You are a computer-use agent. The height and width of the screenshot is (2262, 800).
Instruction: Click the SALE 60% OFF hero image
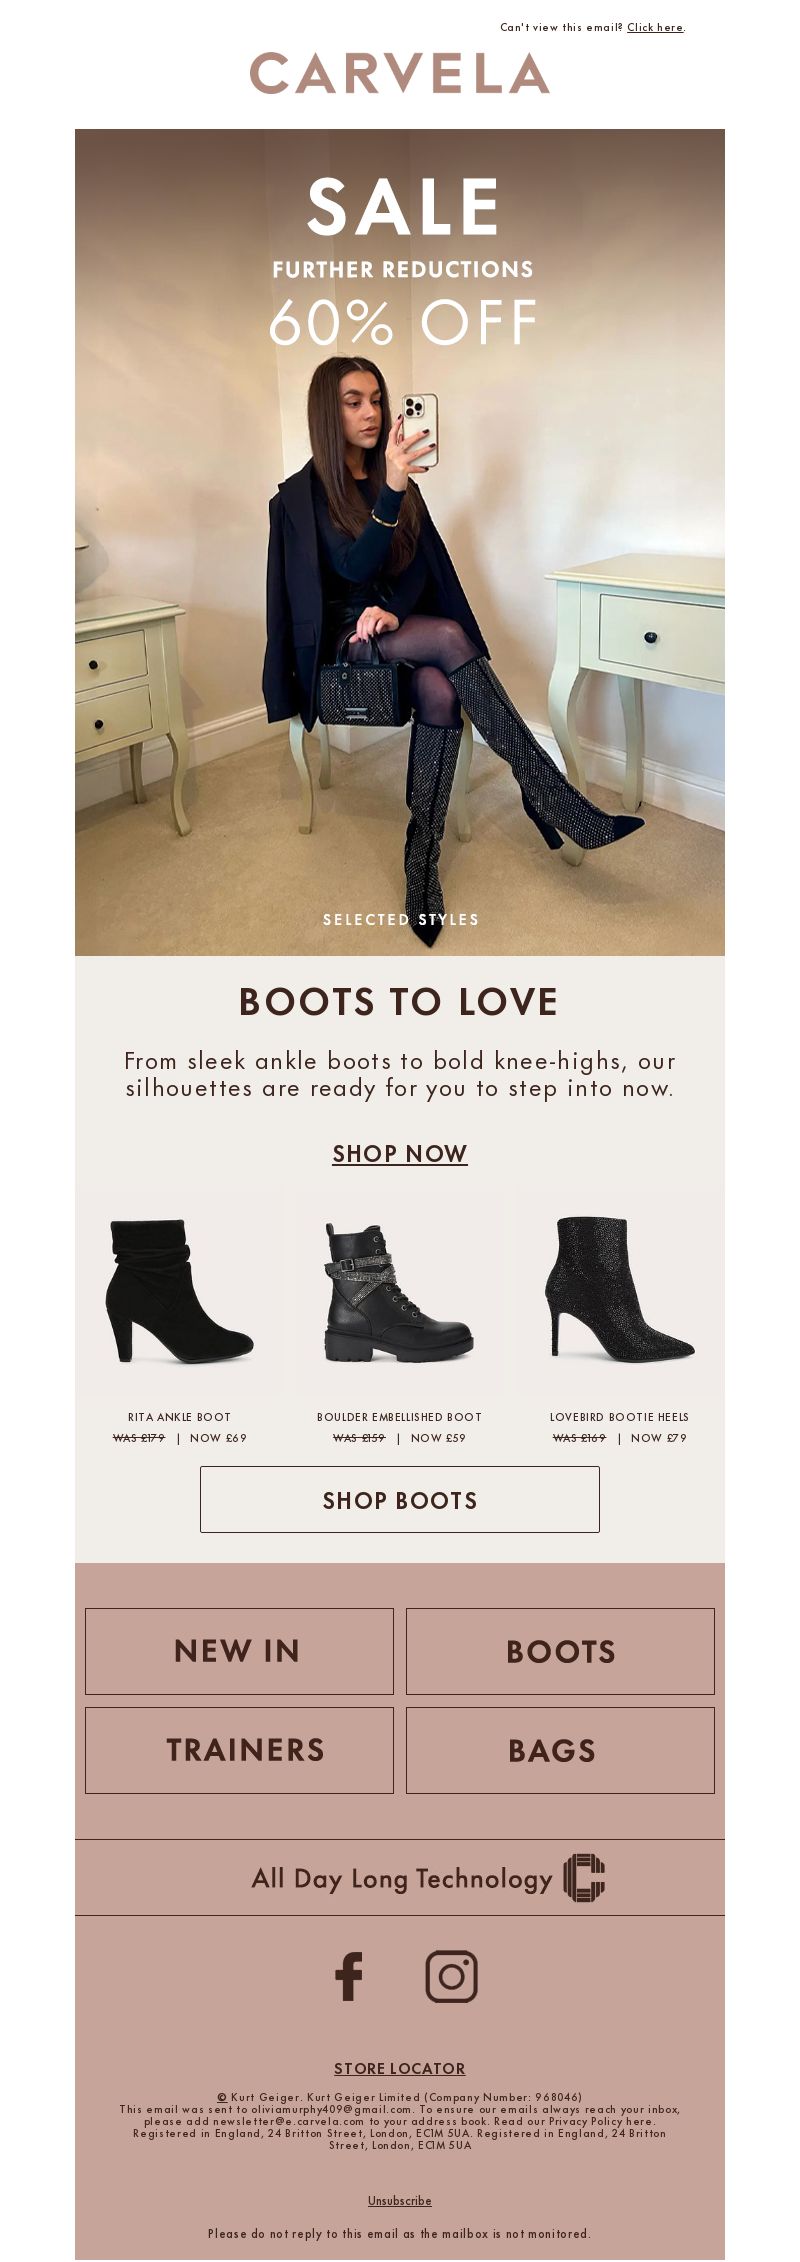[x=400, y=542]
